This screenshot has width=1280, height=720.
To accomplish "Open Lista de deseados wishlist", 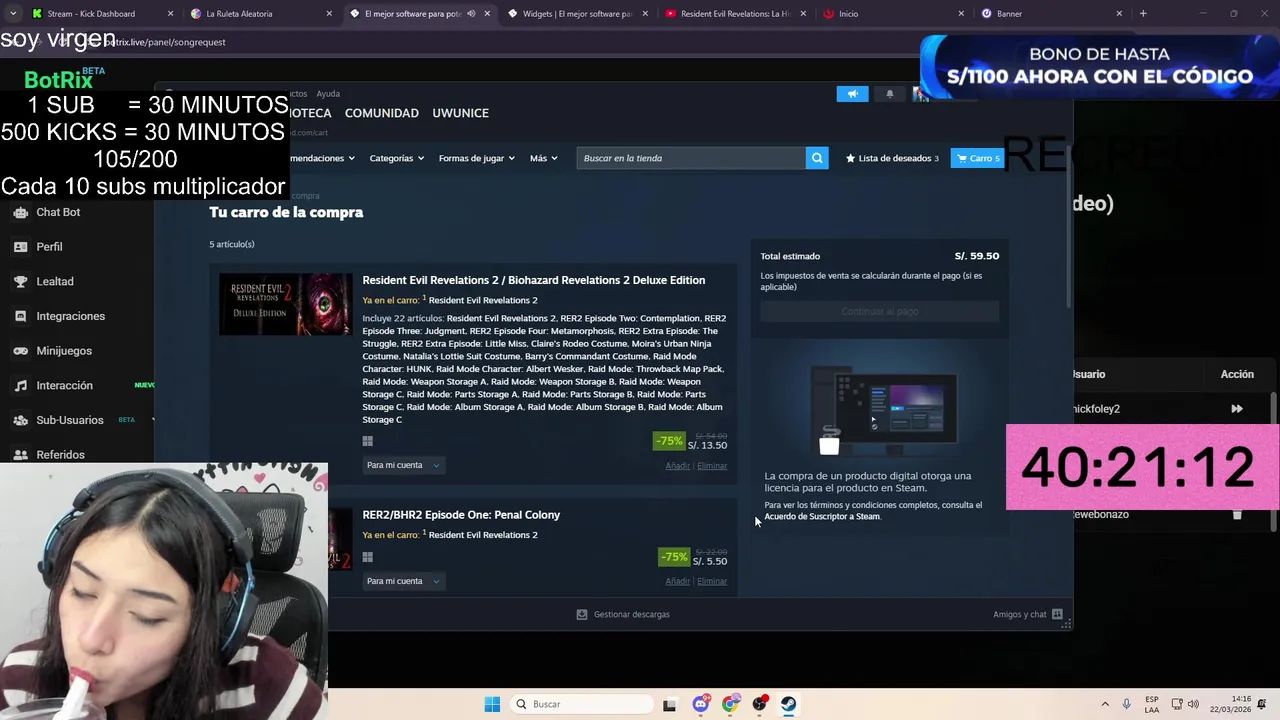I will pyautogui.click(x=892, y=158).
